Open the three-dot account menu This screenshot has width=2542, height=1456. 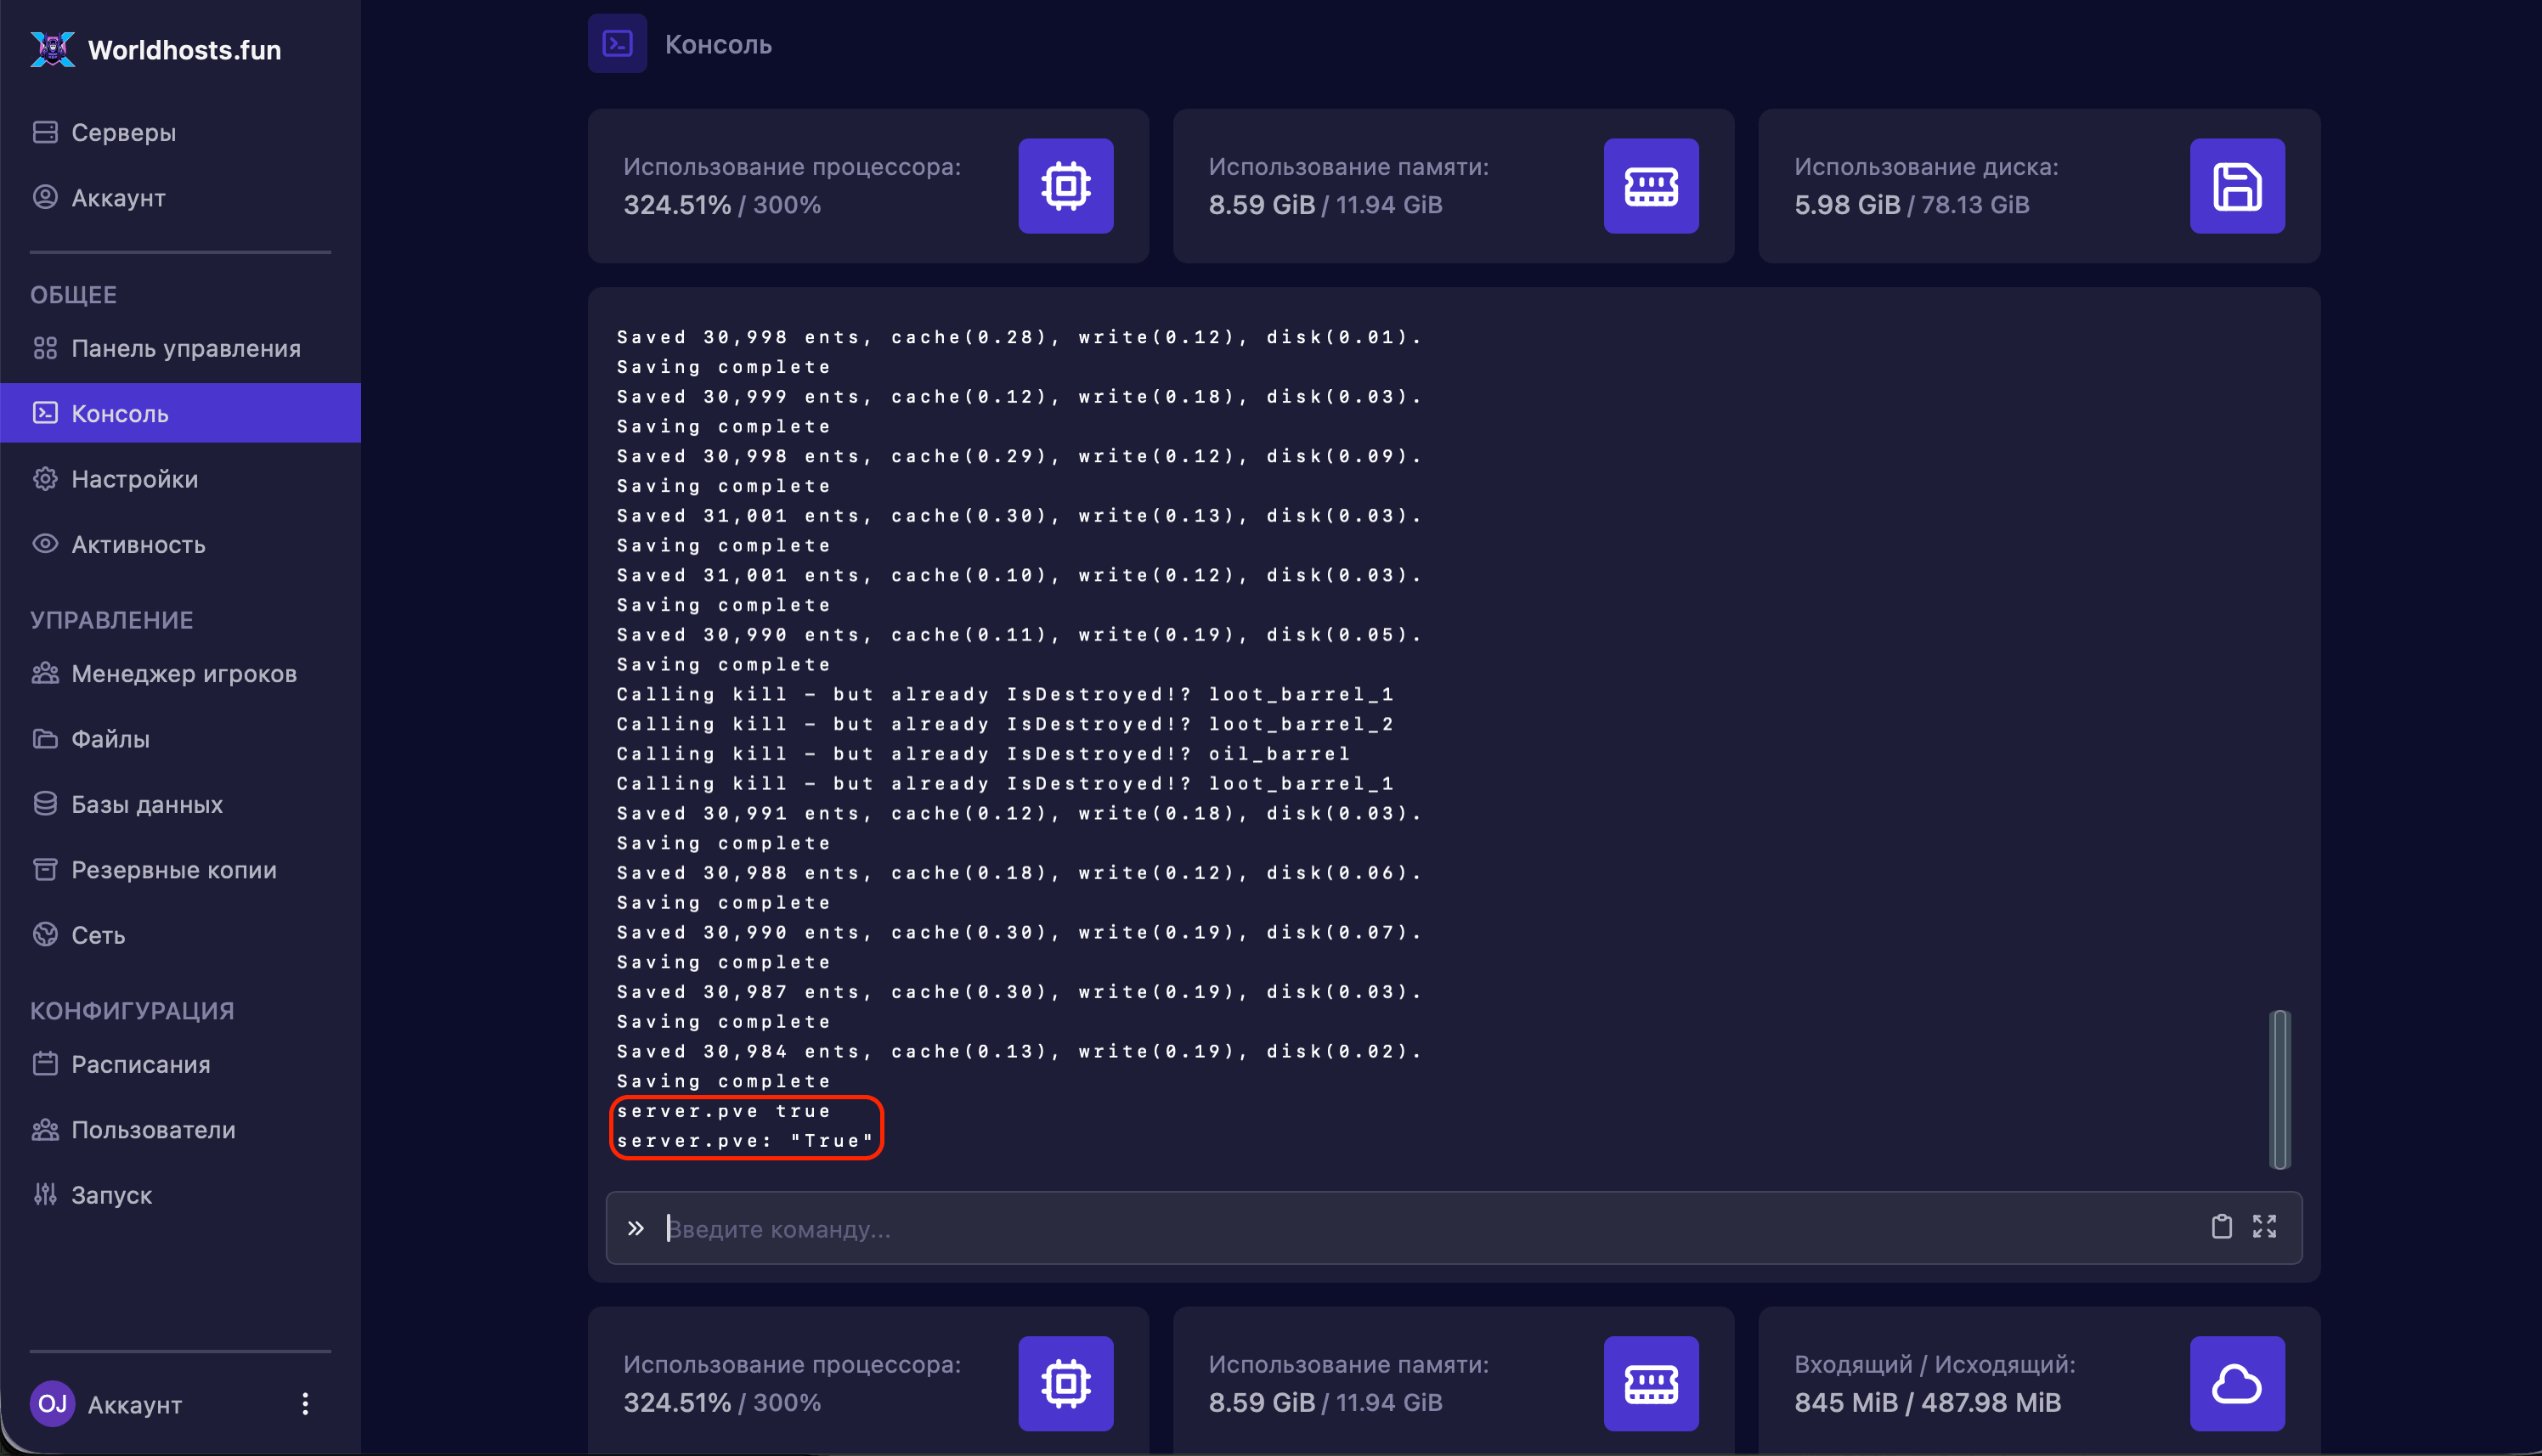coord(305,1404)
